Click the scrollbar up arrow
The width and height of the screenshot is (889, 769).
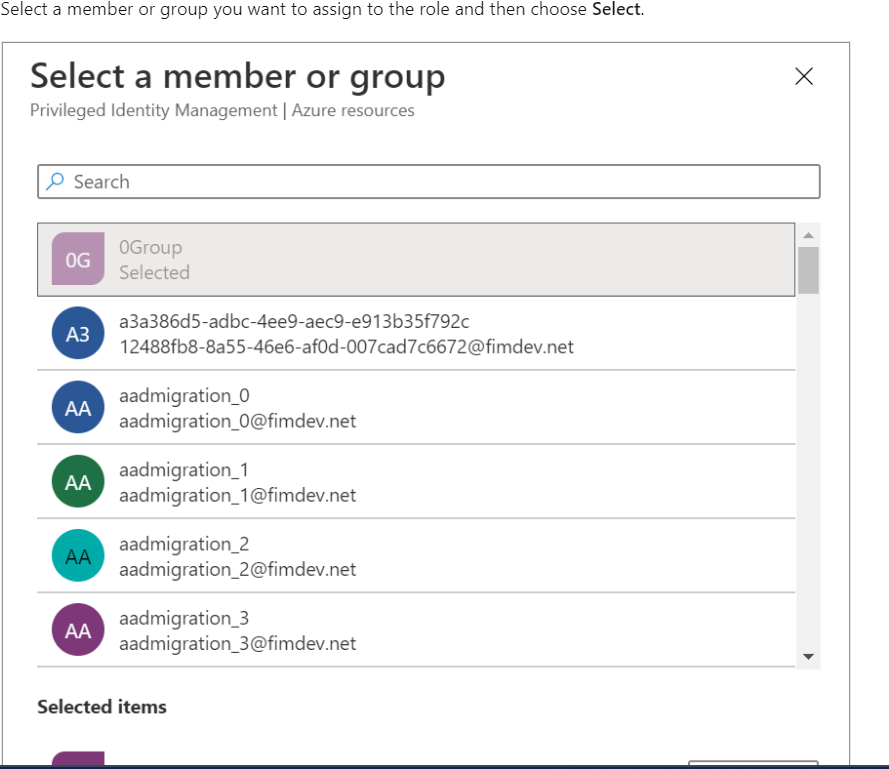(807, 234)
